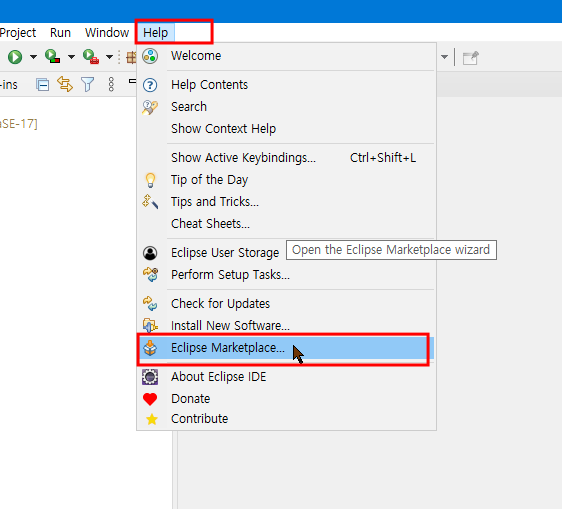Image resolution: width=562 pixels, height=509 pixels.
Task: Expand the external tools dropdown arrow
Action: [x=109, y=57]
